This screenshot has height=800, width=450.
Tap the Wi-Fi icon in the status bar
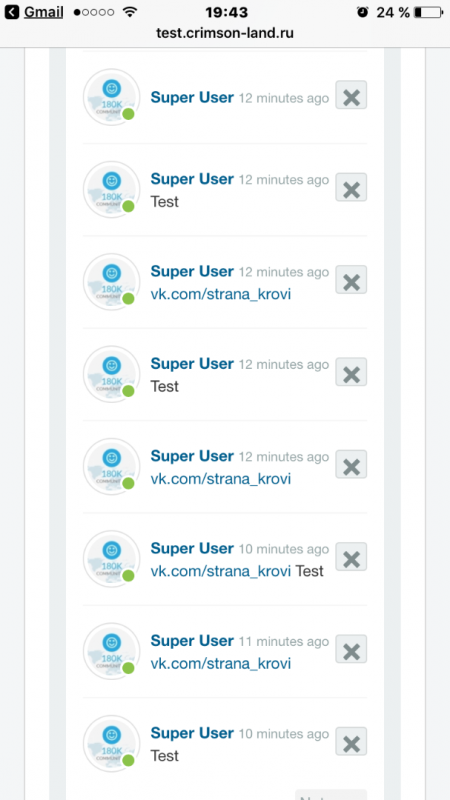click(131, 12)
